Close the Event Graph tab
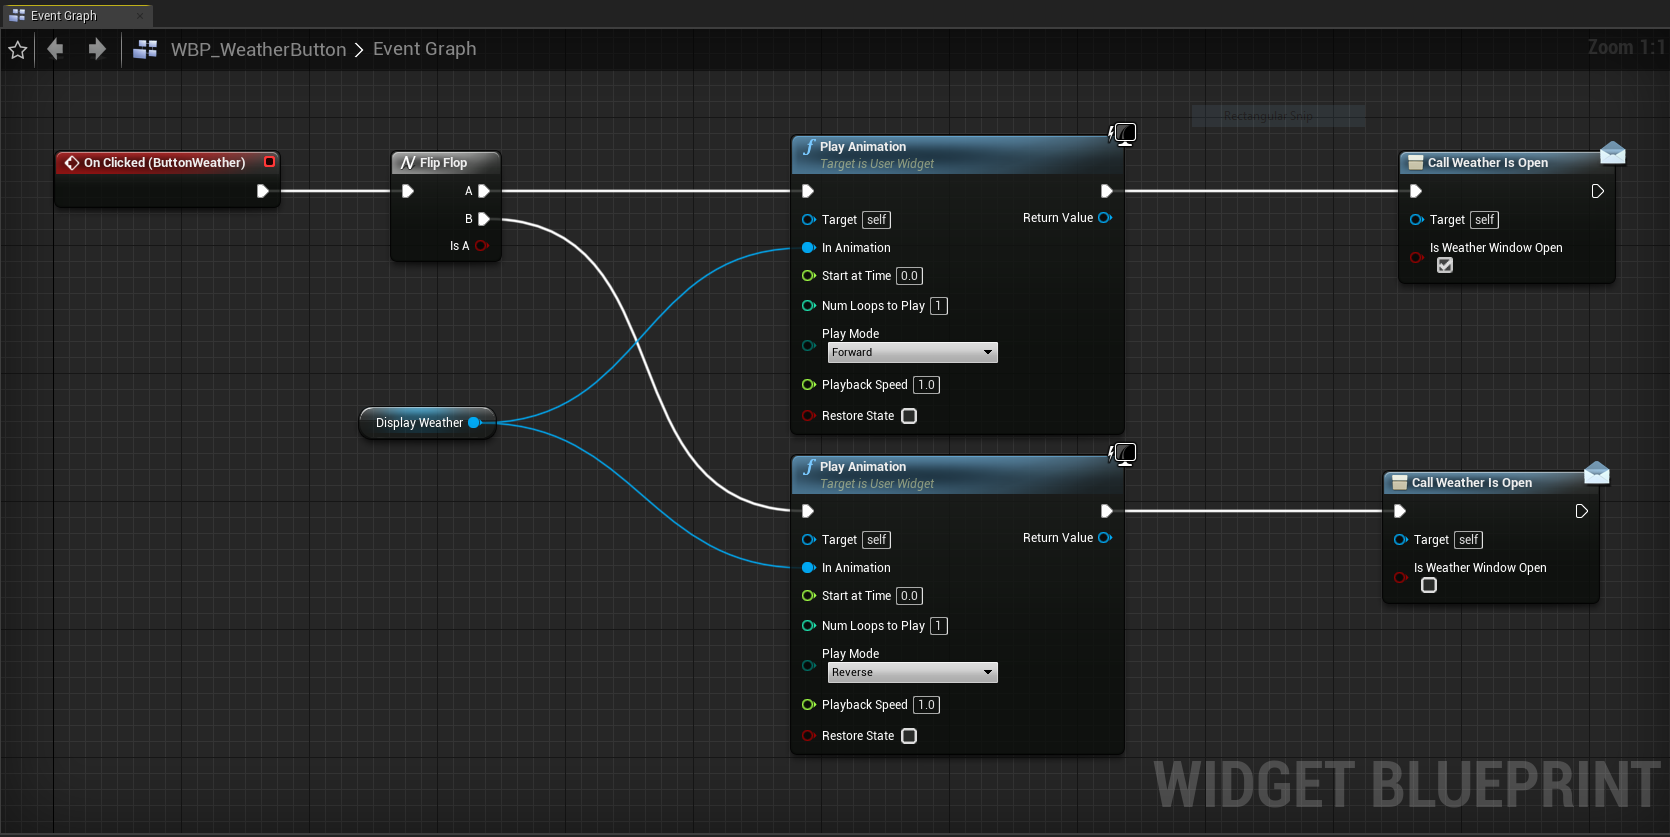 [139, 16]
